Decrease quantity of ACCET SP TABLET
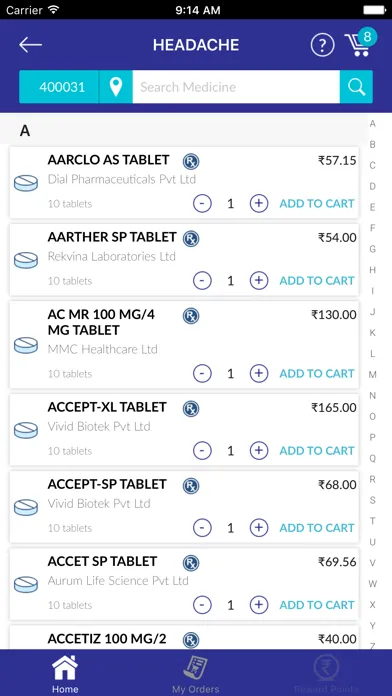The height and width of the screenshot is (696, 392). click(x=202, y=605)
